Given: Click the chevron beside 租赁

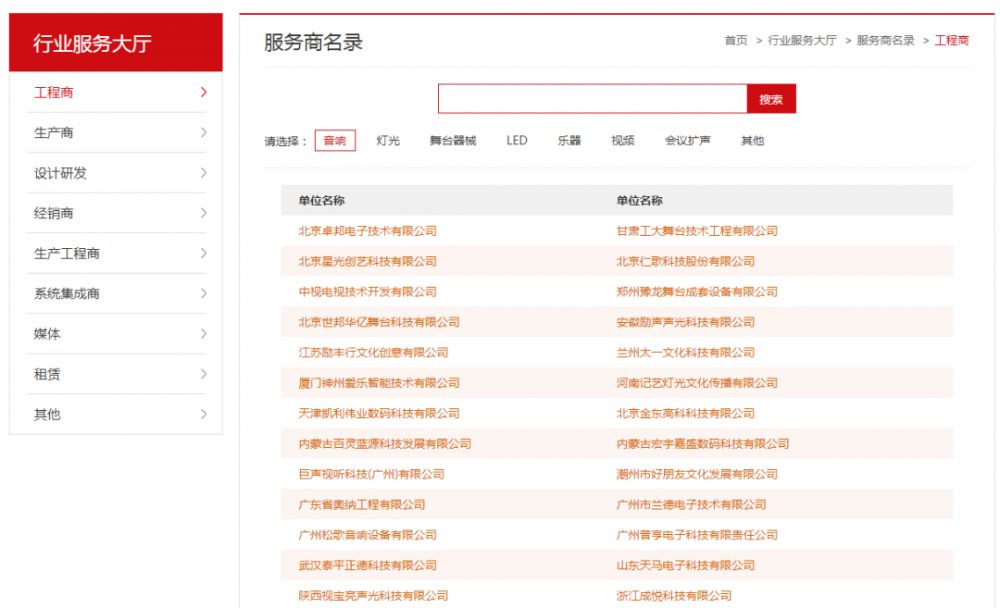Looking at the screenshot, I should point(203,374).
